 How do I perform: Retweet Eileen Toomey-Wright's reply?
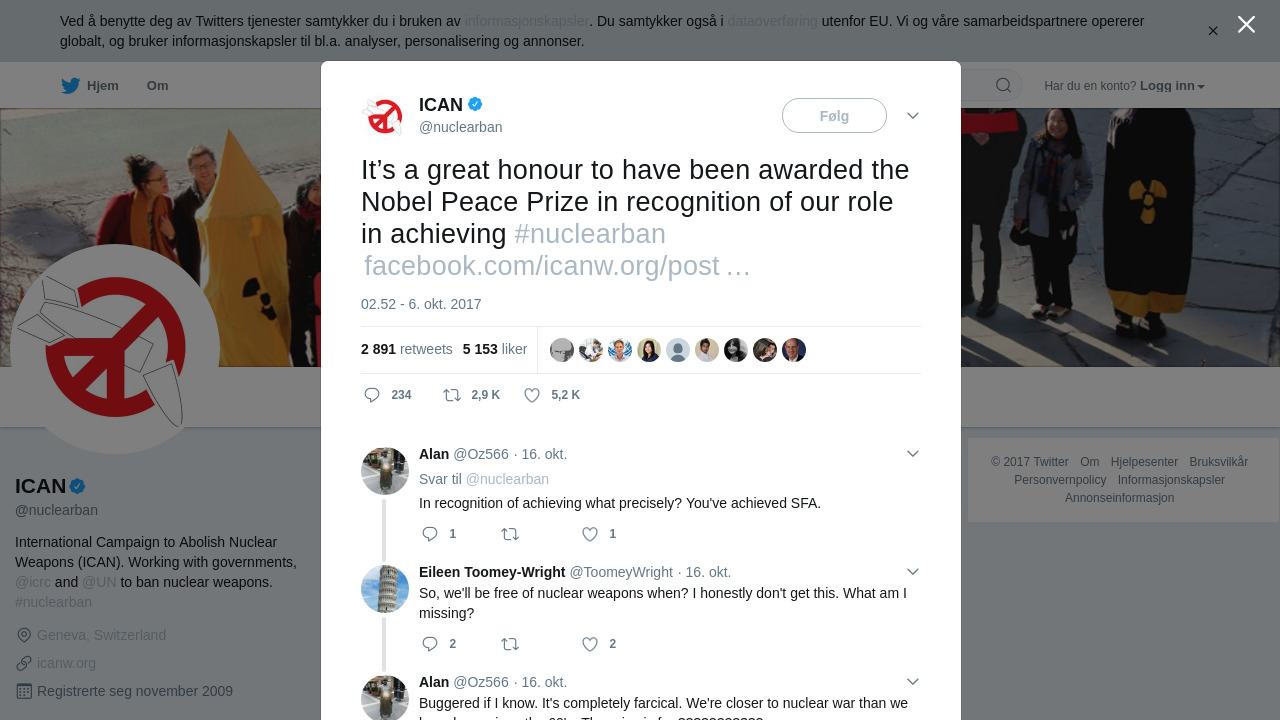510,644
